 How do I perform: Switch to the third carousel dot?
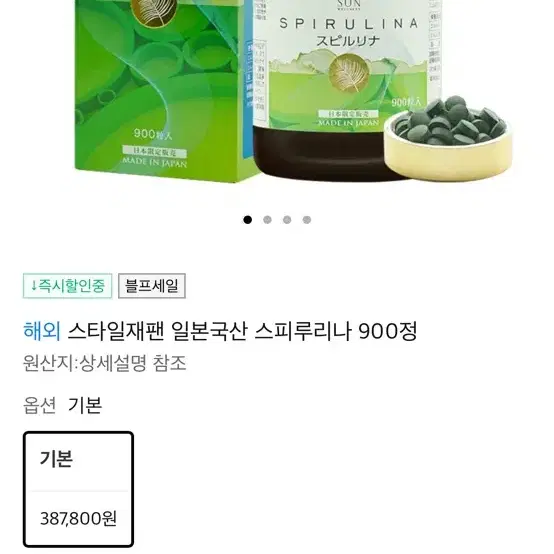click(287, 220)
